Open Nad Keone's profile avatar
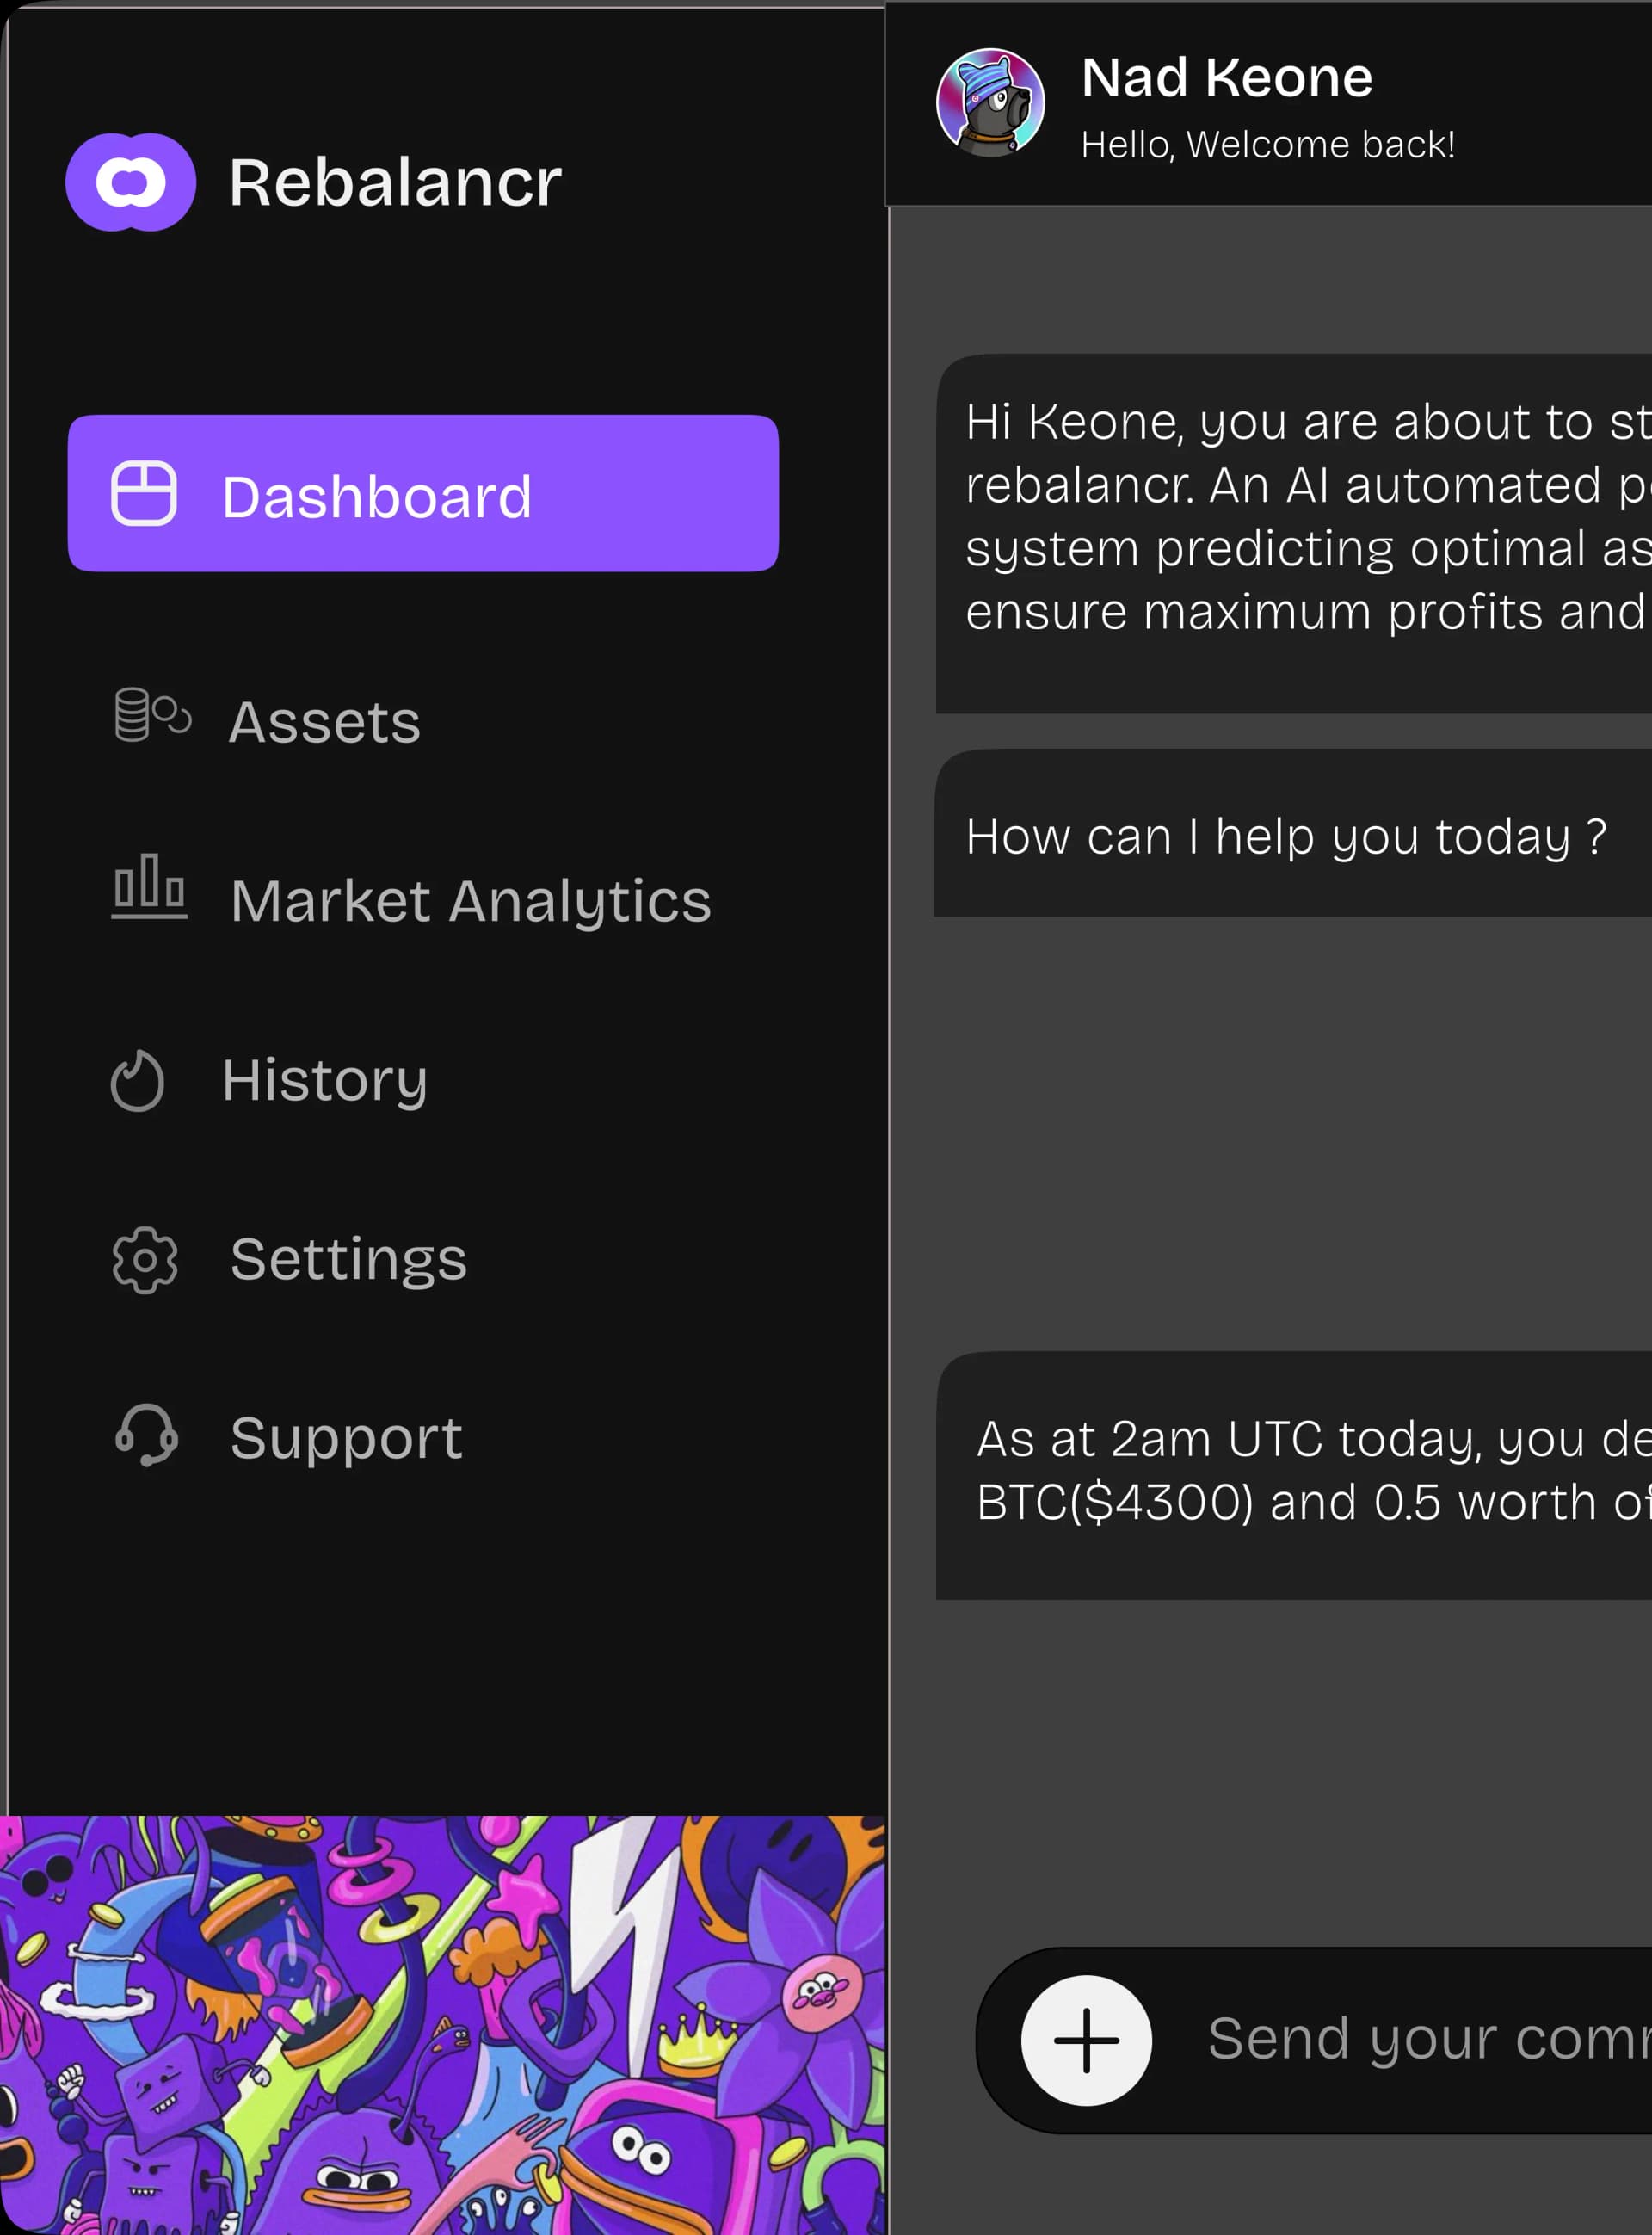This screenshot has width=1652, height=2235. point(990,103)
